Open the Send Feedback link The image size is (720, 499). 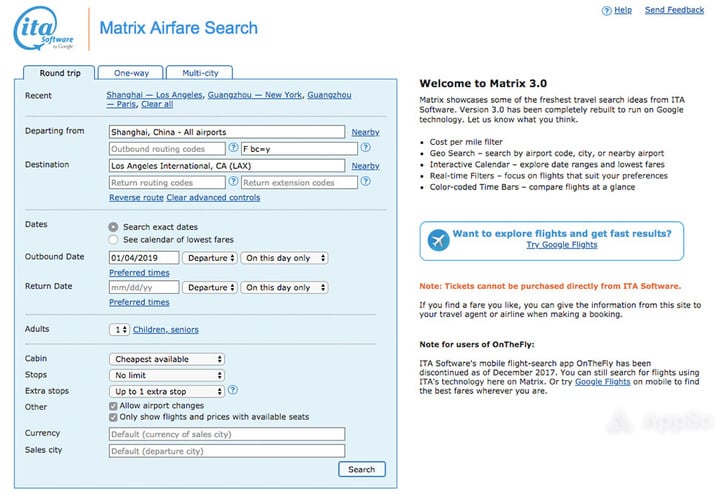click(674, 10)
